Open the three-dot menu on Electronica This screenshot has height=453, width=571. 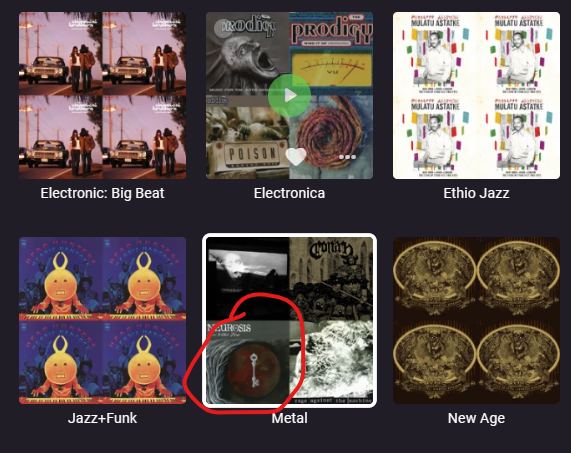tap(347, 157)
